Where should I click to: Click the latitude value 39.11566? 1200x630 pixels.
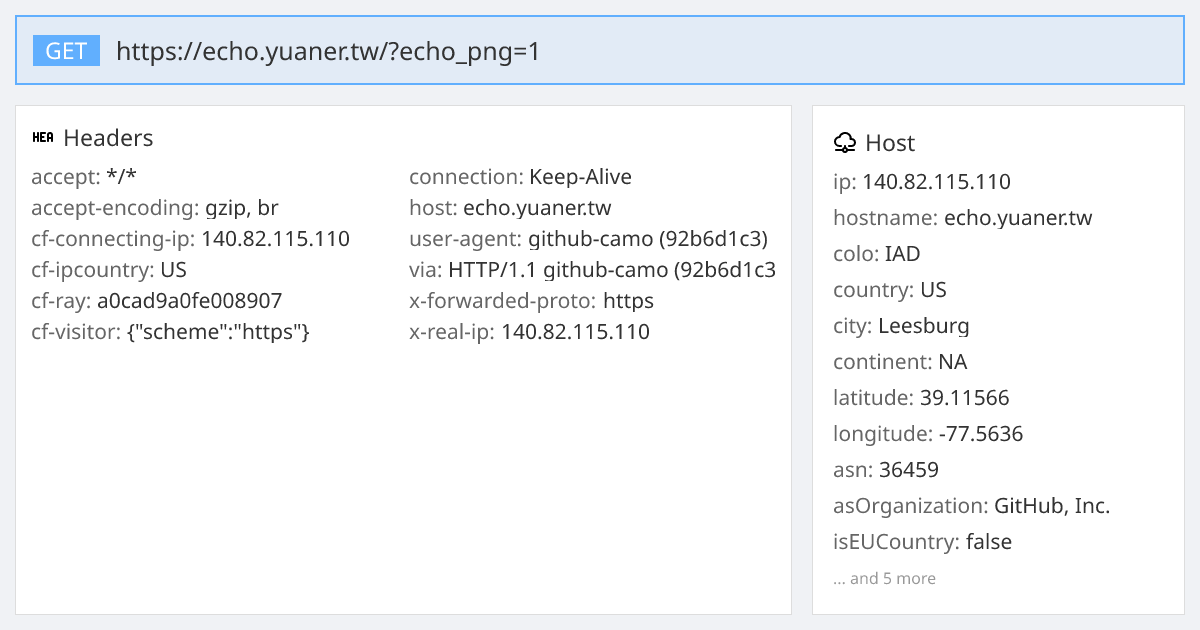964,398
